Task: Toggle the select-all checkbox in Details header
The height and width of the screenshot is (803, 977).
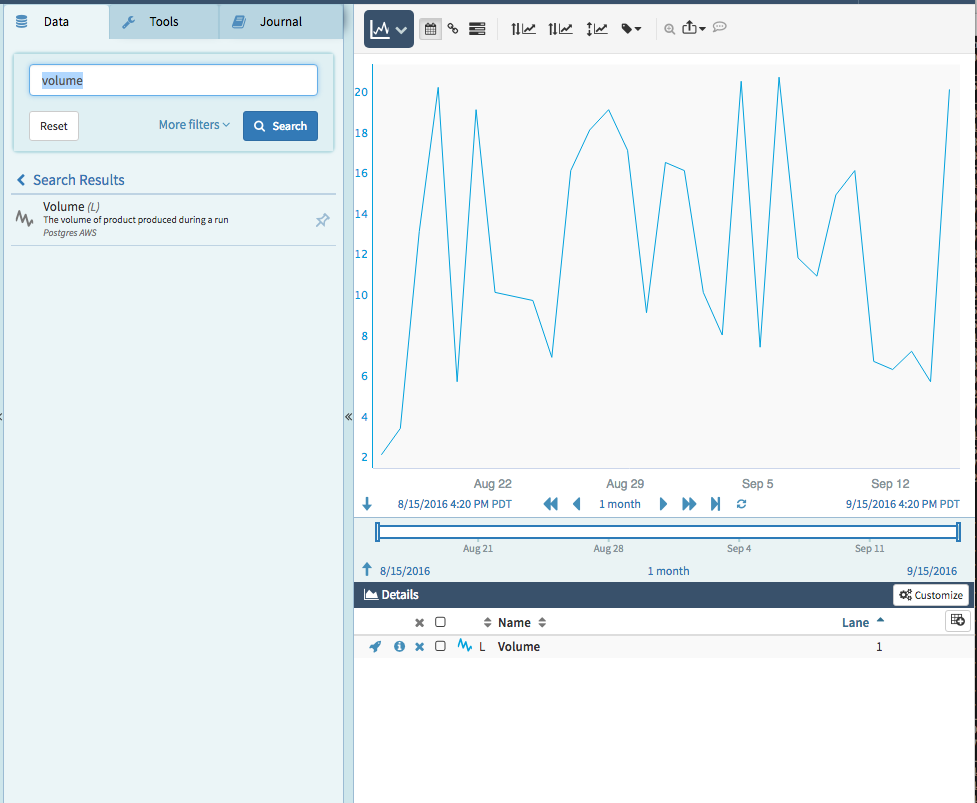Action: tap(440, 622)
